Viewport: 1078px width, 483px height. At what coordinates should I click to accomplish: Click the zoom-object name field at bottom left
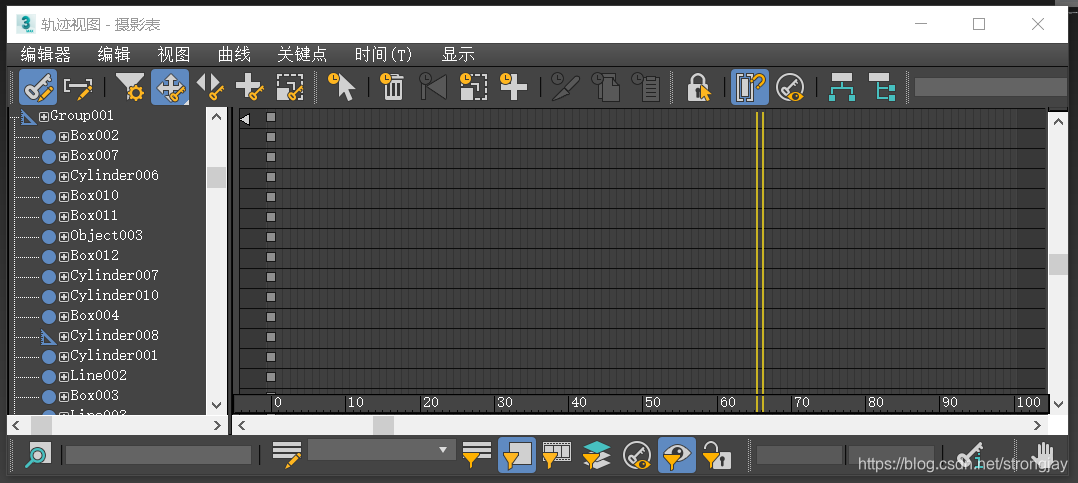click(x=158, y=455)
